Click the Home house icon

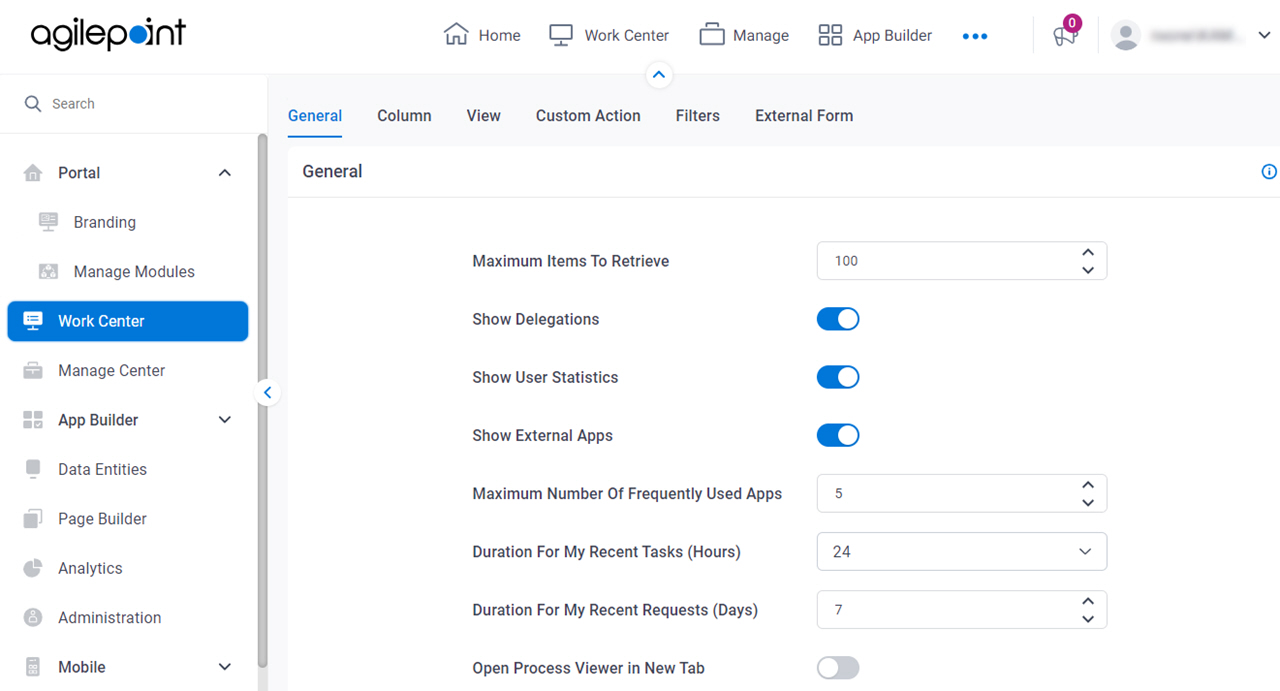click(x=456, y=35)
